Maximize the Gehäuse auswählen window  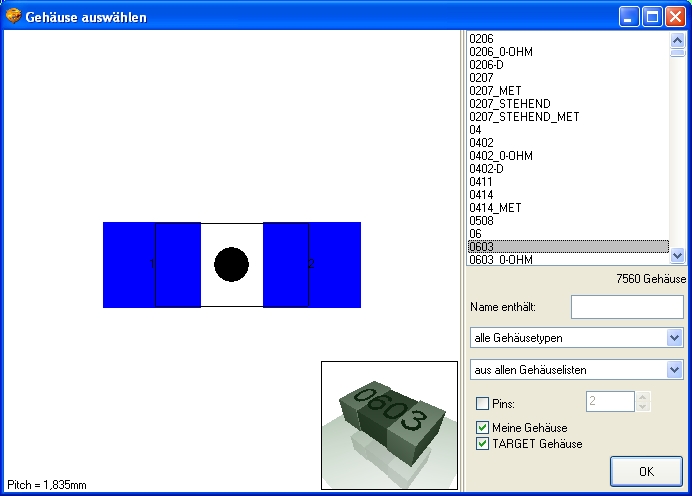coord(651,17)
